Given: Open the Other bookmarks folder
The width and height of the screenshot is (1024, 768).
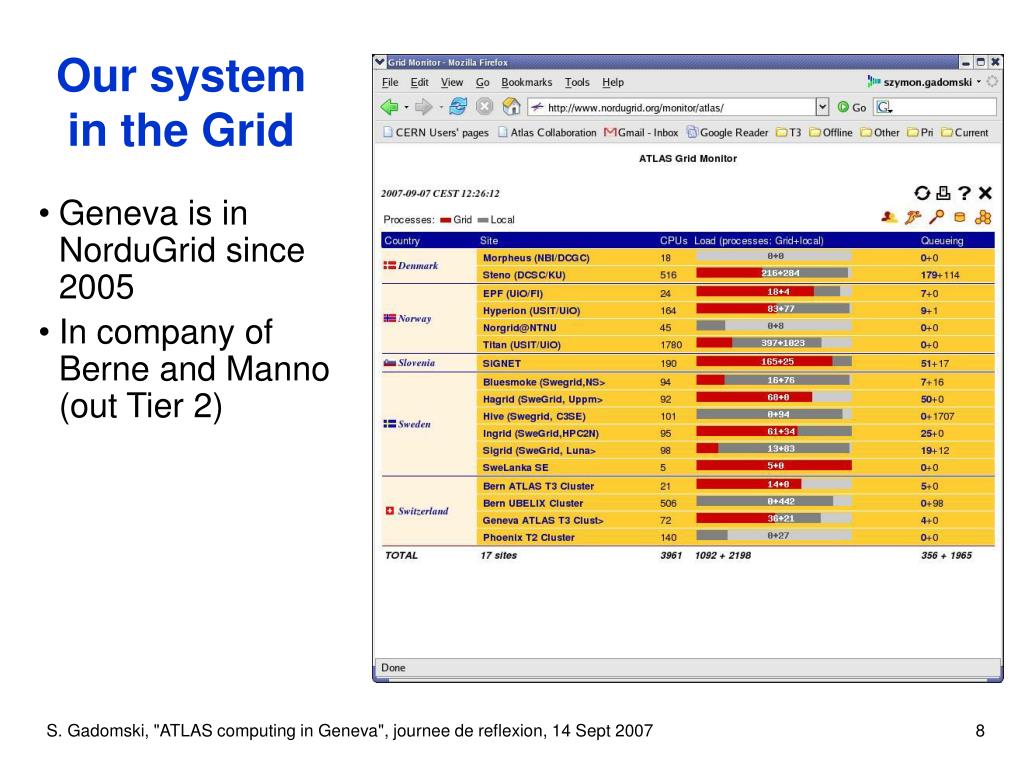Looking at the screenshot, I should pyautogui.click(x=880, y=133).
